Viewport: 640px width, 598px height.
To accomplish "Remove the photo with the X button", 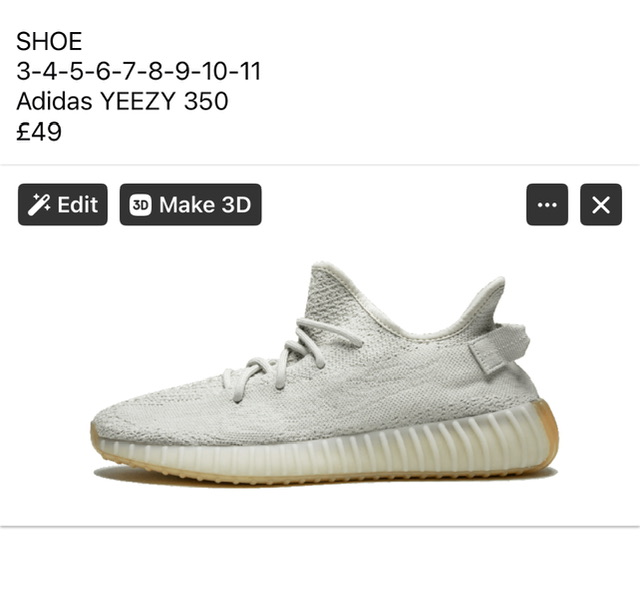I will click(x=601, y=205).
